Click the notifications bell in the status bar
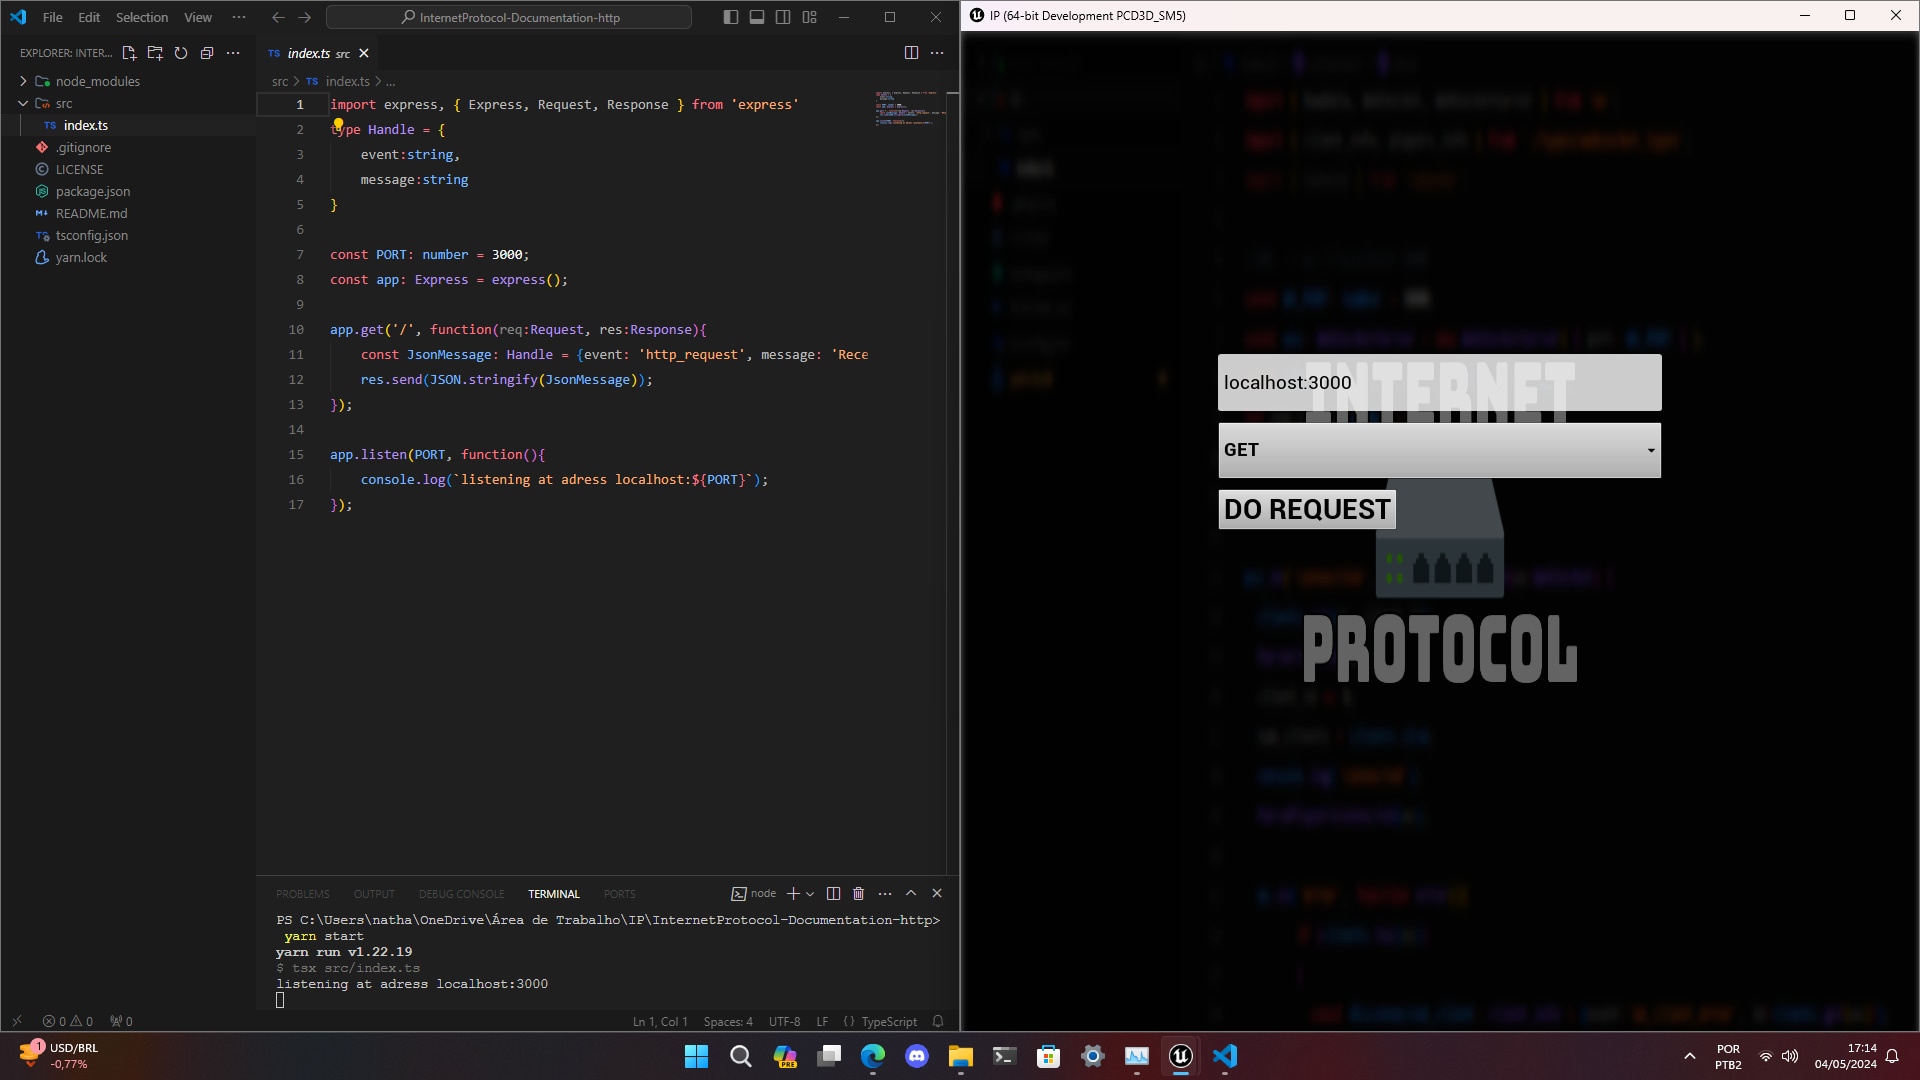 pos(938,1021)
